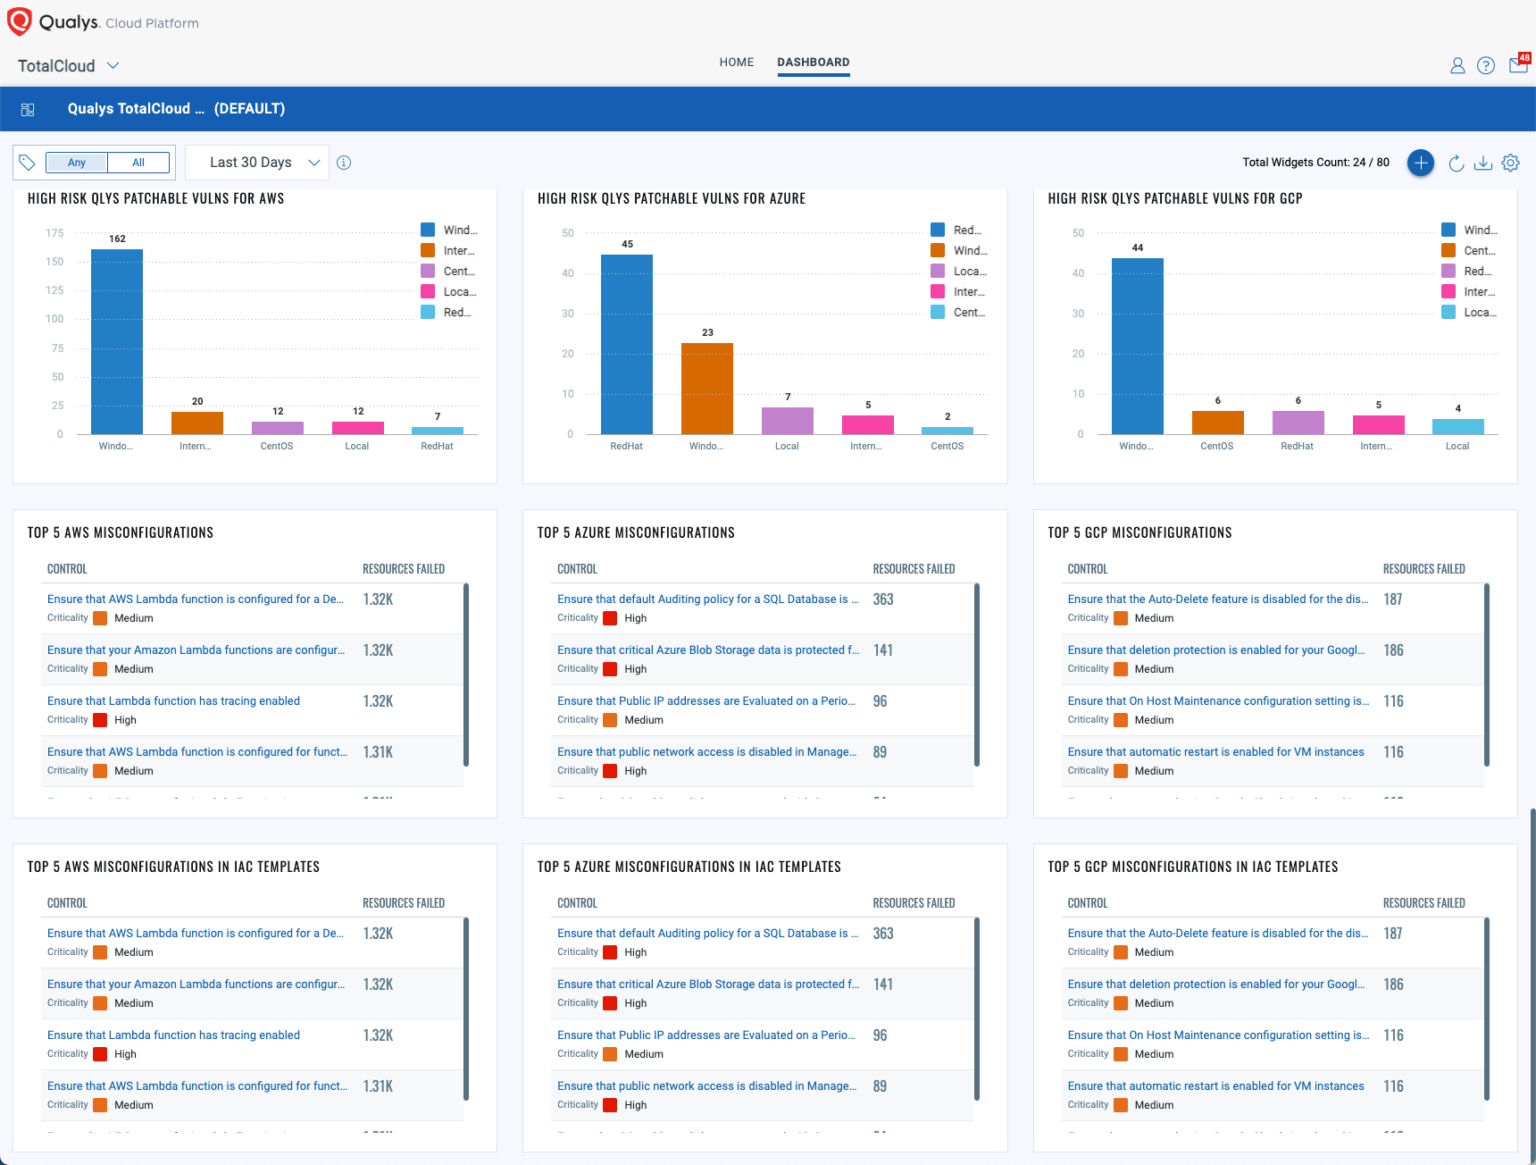Image resolution: width=1536 pixels, height=1165 pixels.
Task: Select the DASHBOARD tab
Action: [813, 62]
